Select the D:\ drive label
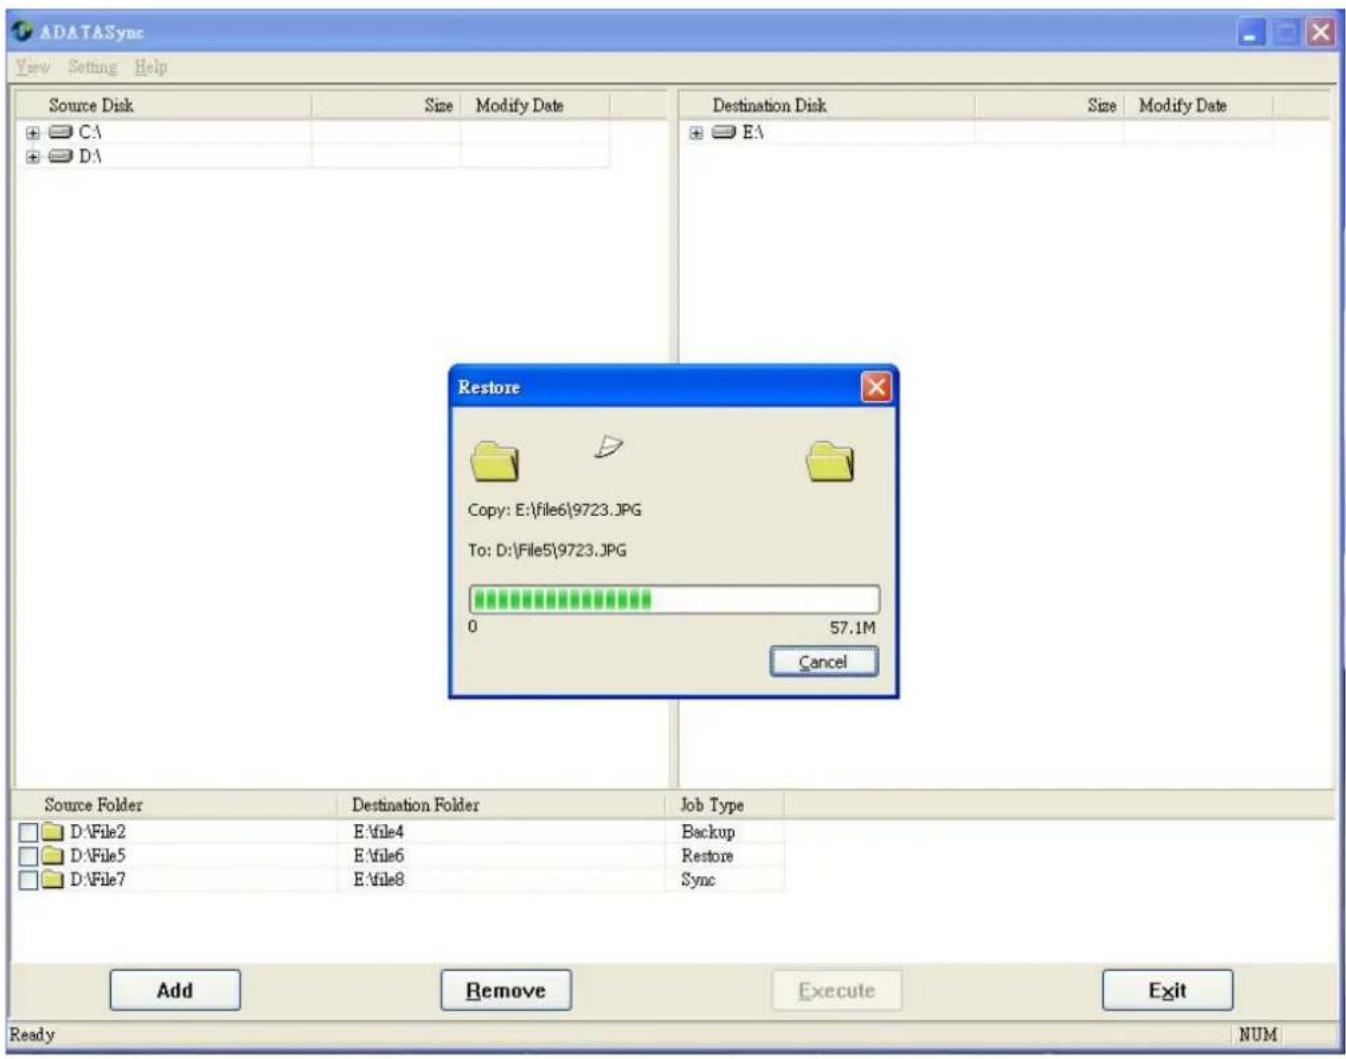The height and width of the screenshot is (1059, 1346). pos(90,156)
